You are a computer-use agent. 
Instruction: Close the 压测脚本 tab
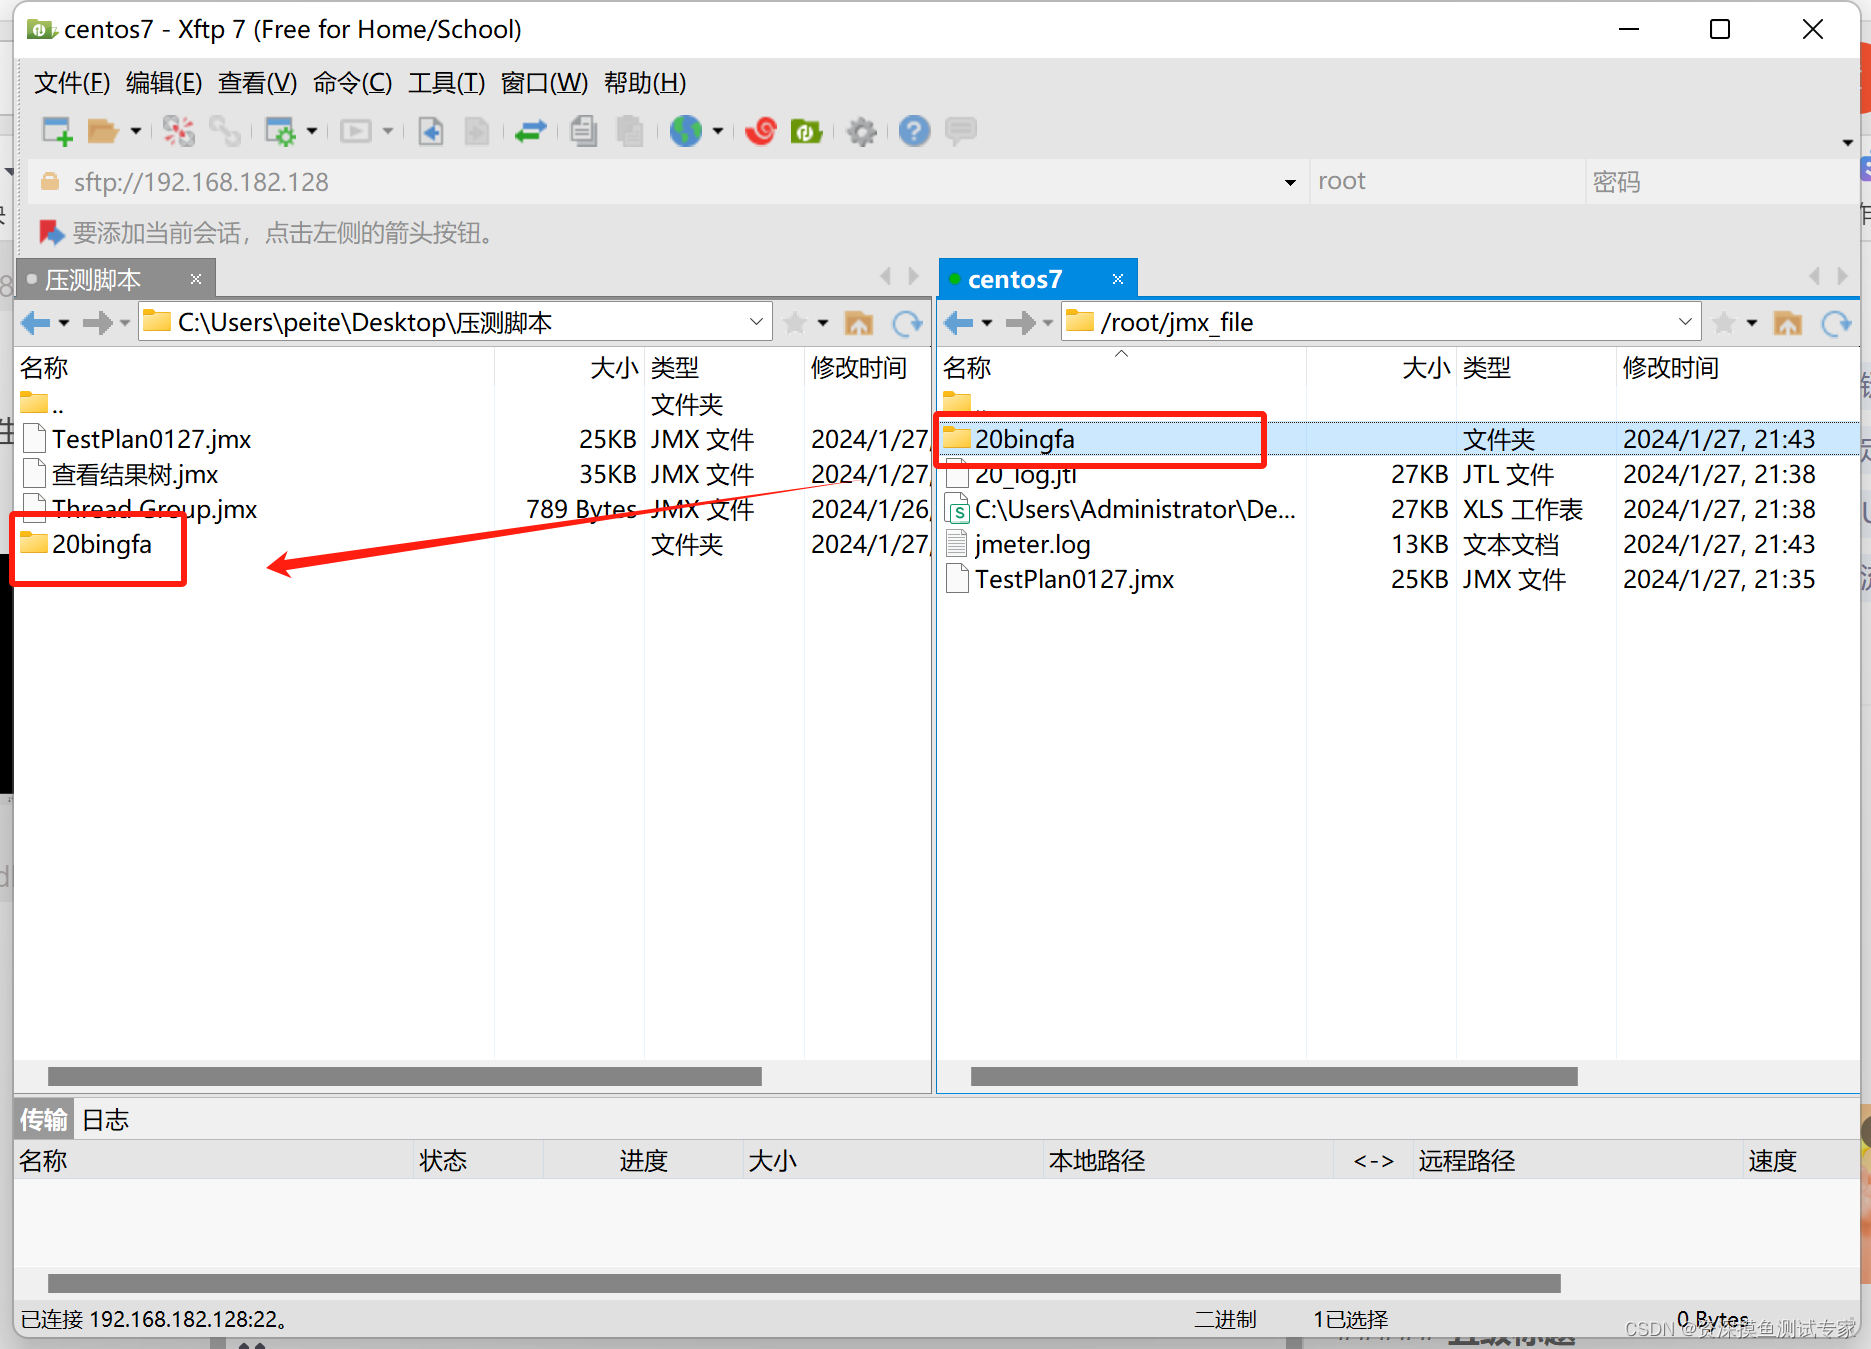point(196,279)
